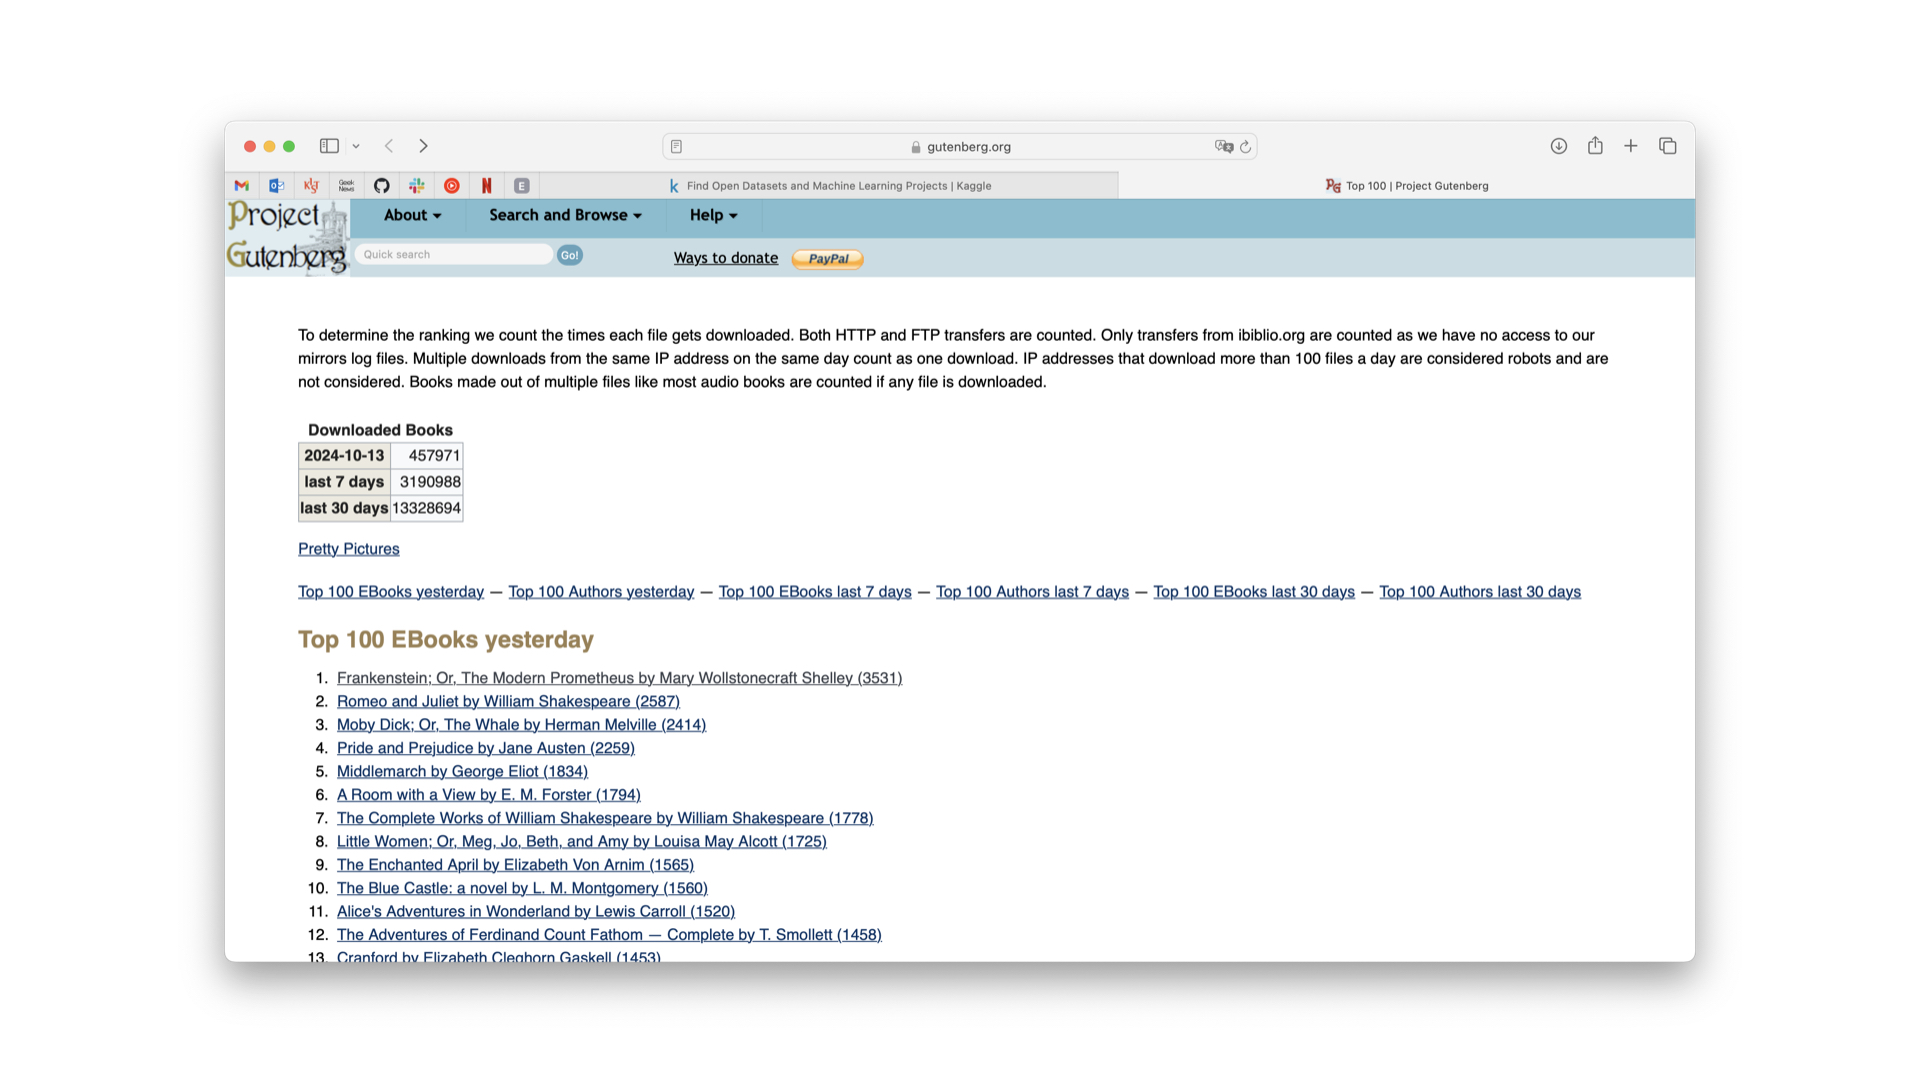The width and height of the screenshot is (1920, 1080).
Task: Open the red KLT pinned tab
Action: tap(312, 186)
